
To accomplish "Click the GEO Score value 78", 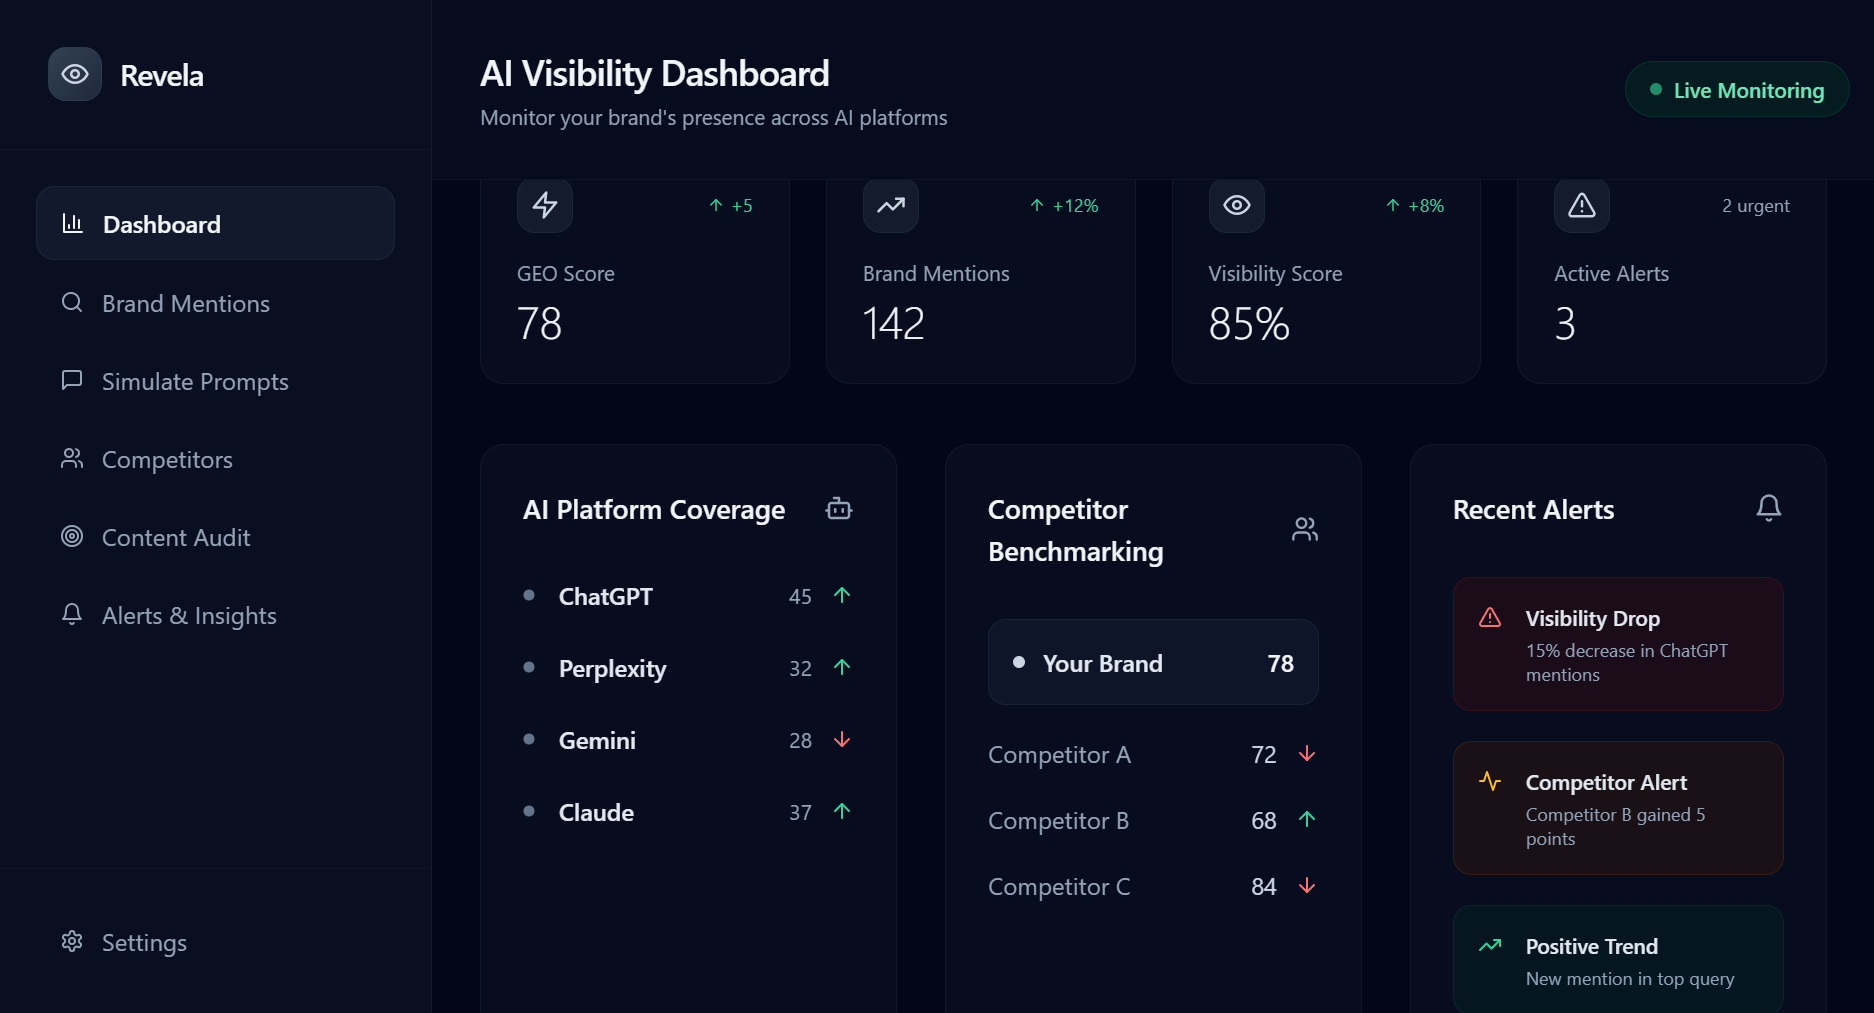I will click(x=539, y=324).
